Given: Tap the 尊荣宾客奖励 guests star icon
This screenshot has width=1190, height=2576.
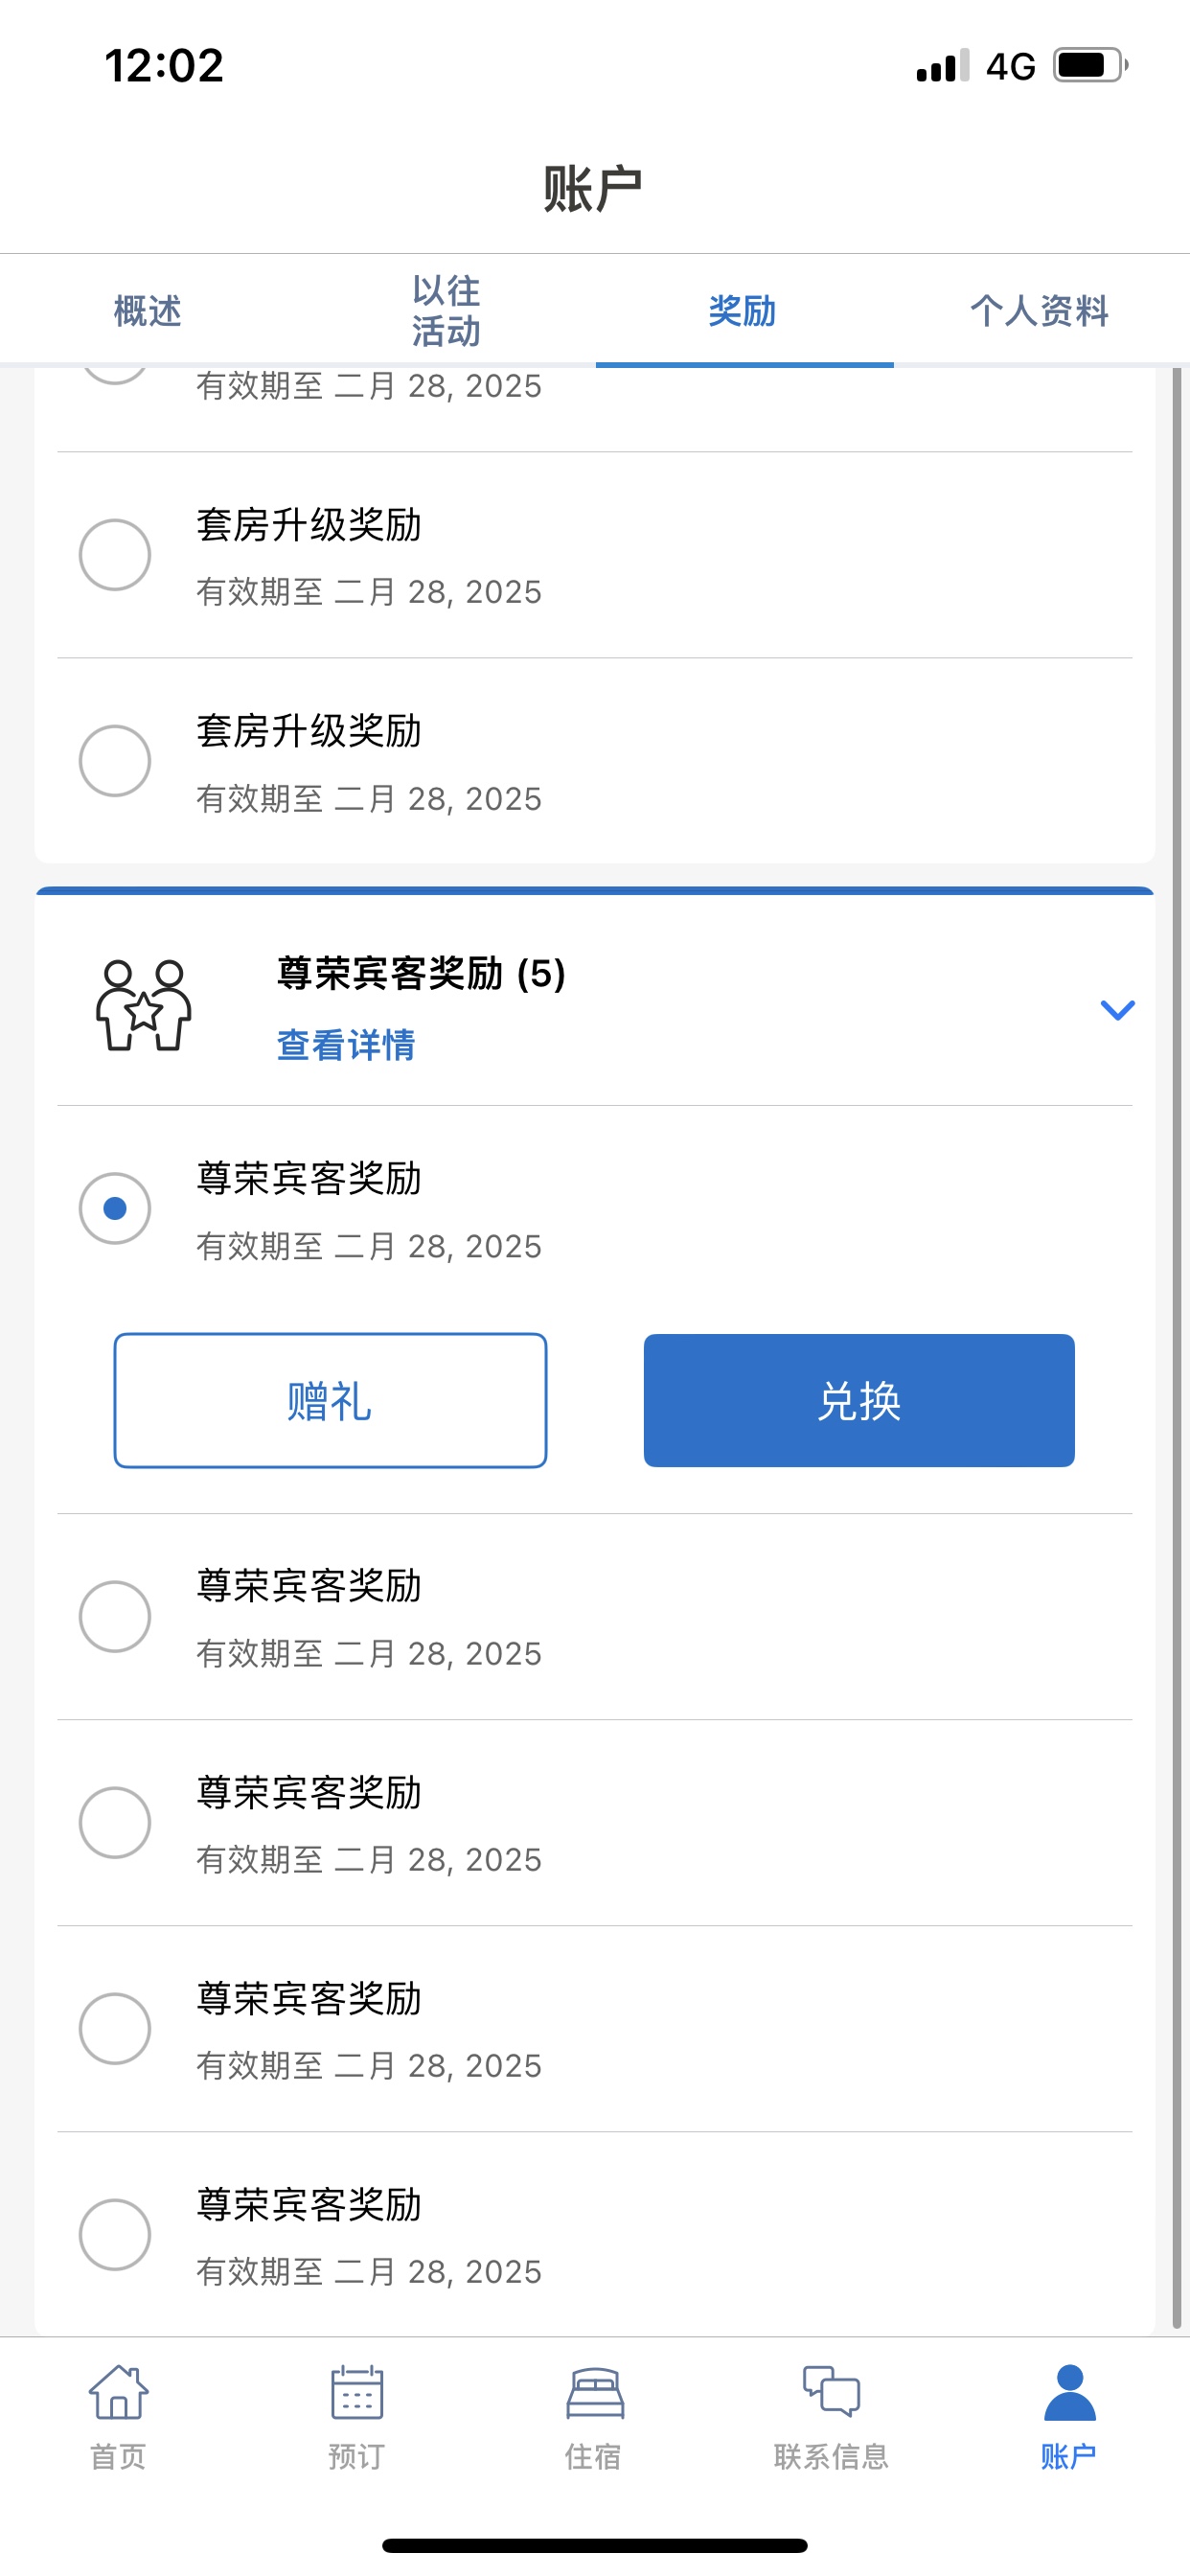Looking at the screenshot, I should coord(144,1005).
